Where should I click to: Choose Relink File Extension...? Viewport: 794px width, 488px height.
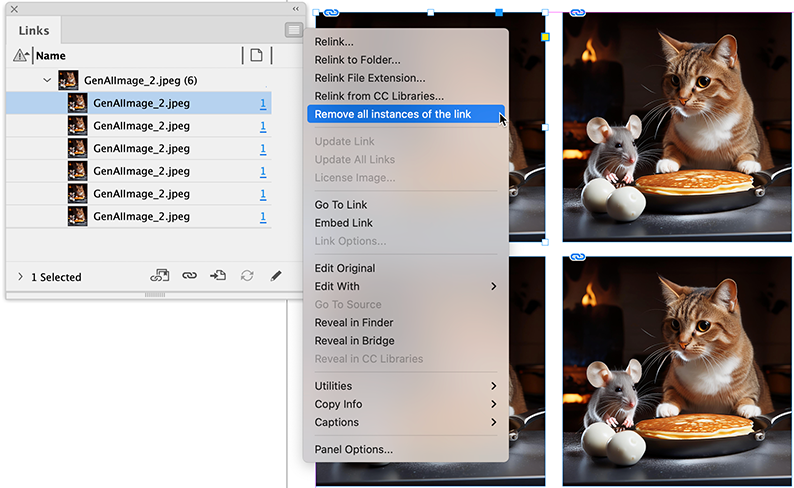[406, 78]
